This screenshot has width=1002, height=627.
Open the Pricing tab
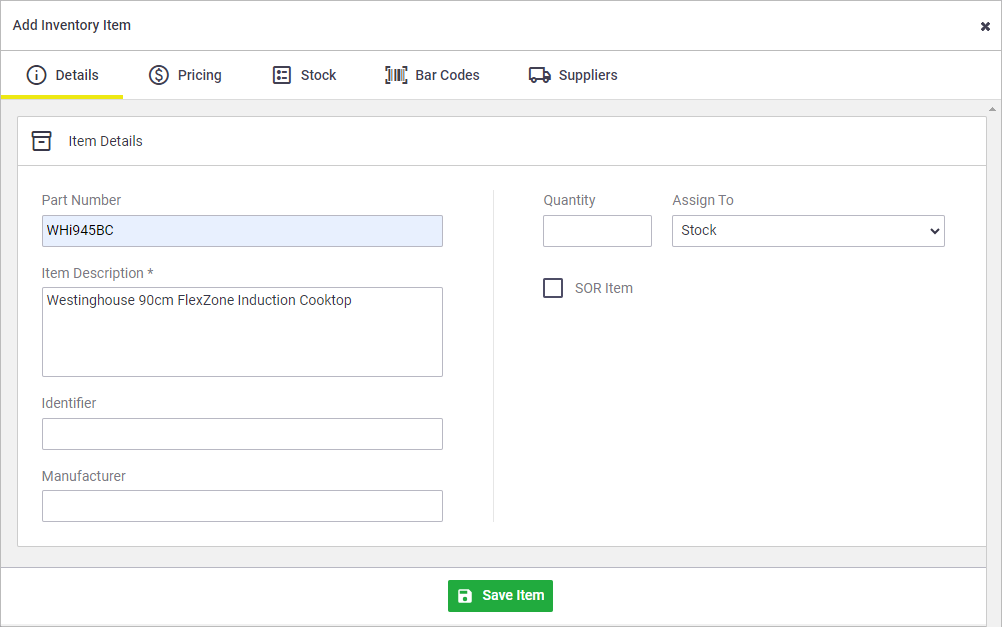click(x=185, y=75)
